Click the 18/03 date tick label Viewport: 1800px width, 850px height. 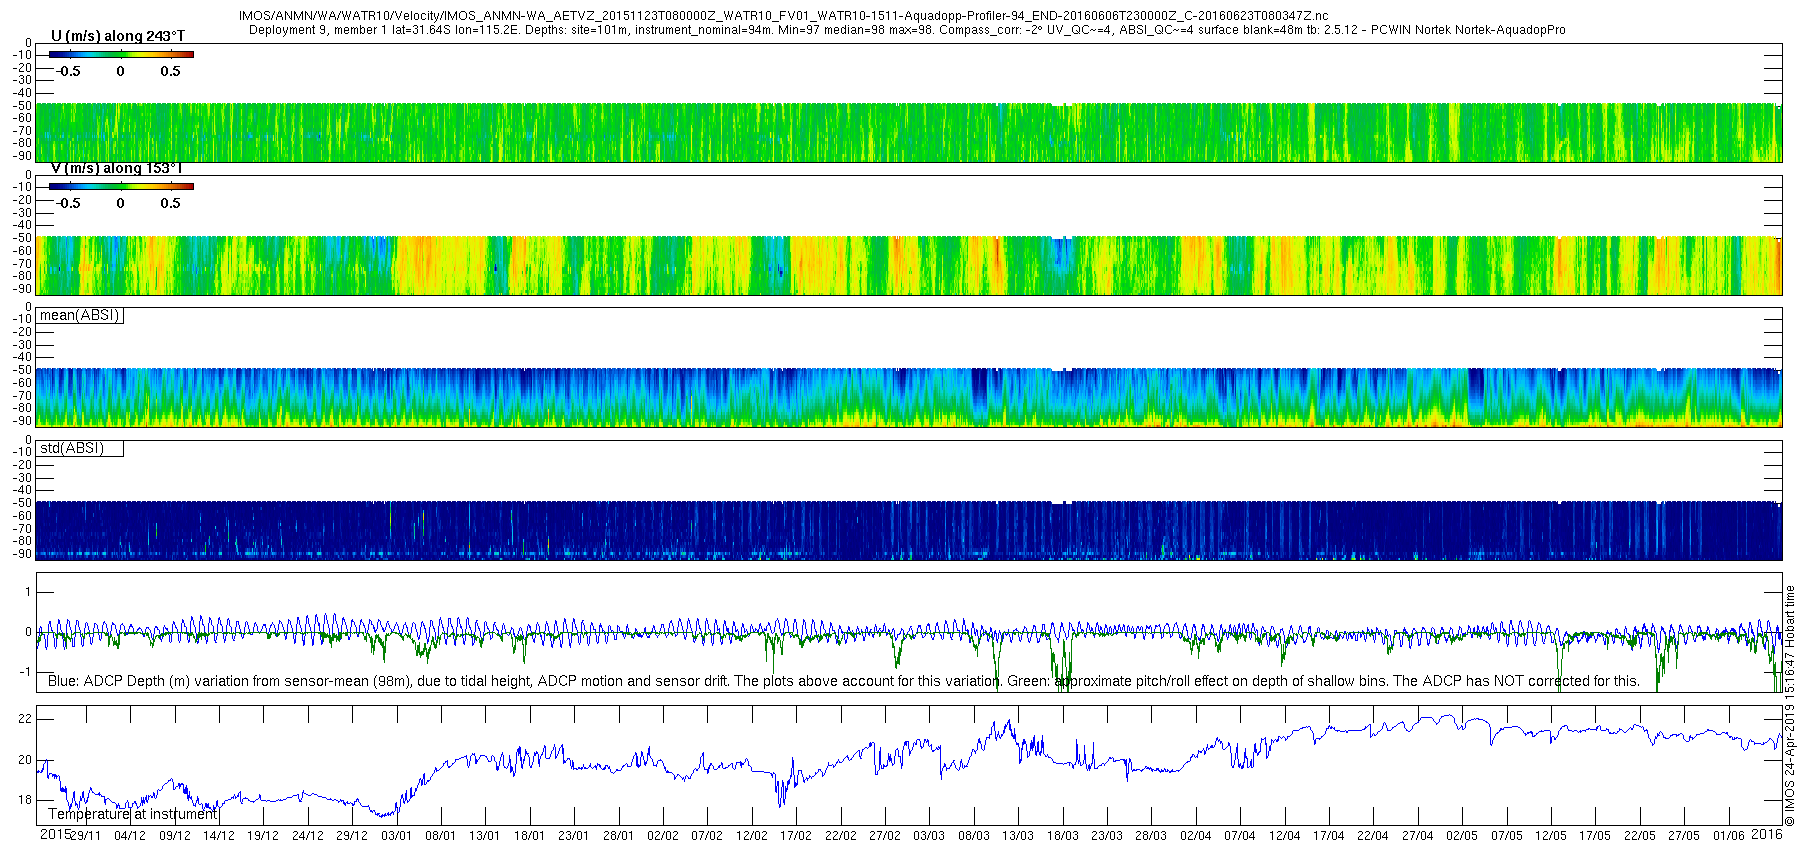(1062, 836)
